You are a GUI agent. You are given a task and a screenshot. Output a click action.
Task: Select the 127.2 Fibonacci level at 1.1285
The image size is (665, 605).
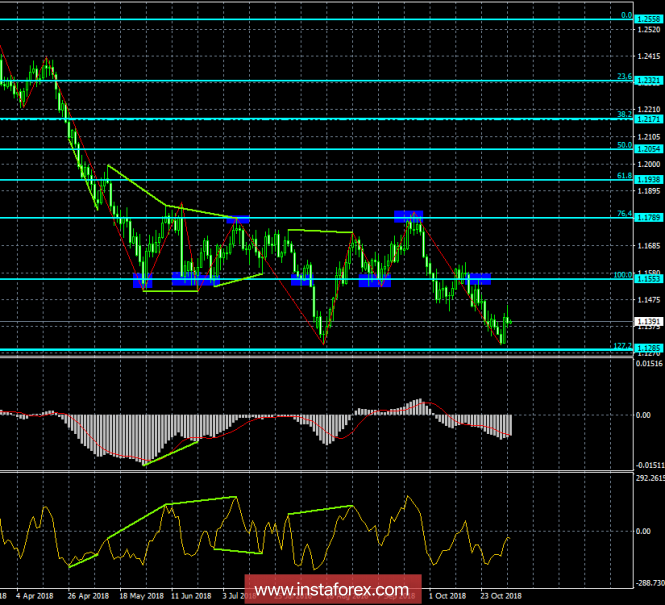coord(646,348)
